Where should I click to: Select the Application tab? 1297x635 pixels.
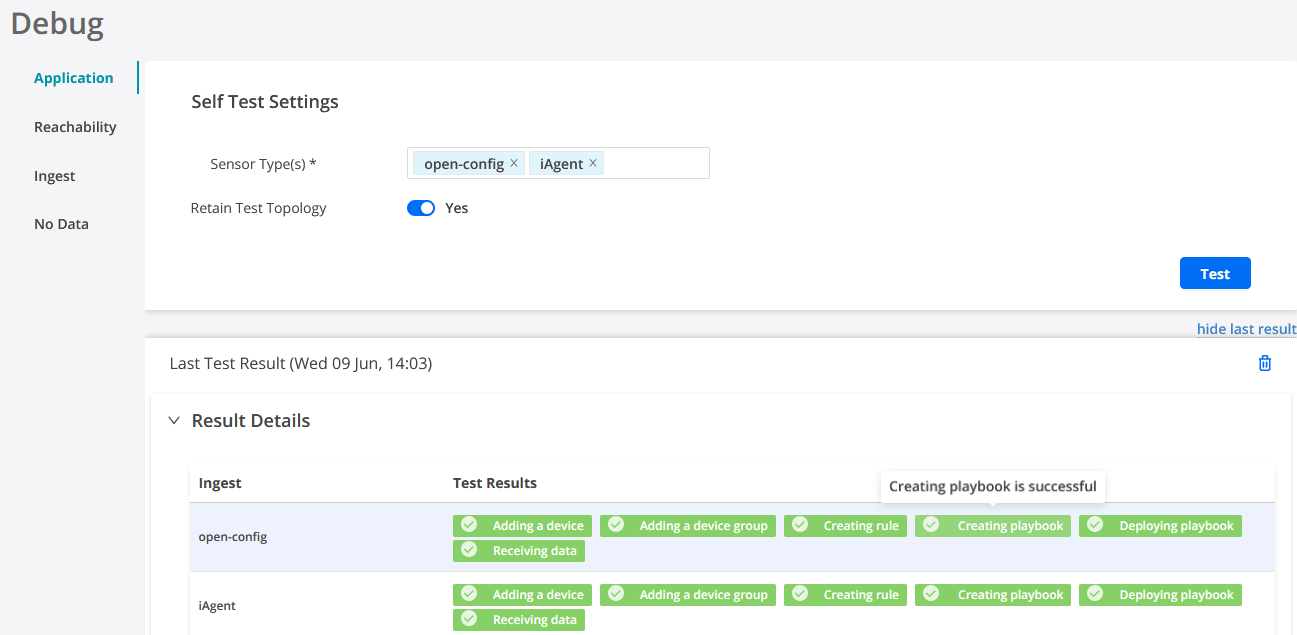click(x=73, y=78)
